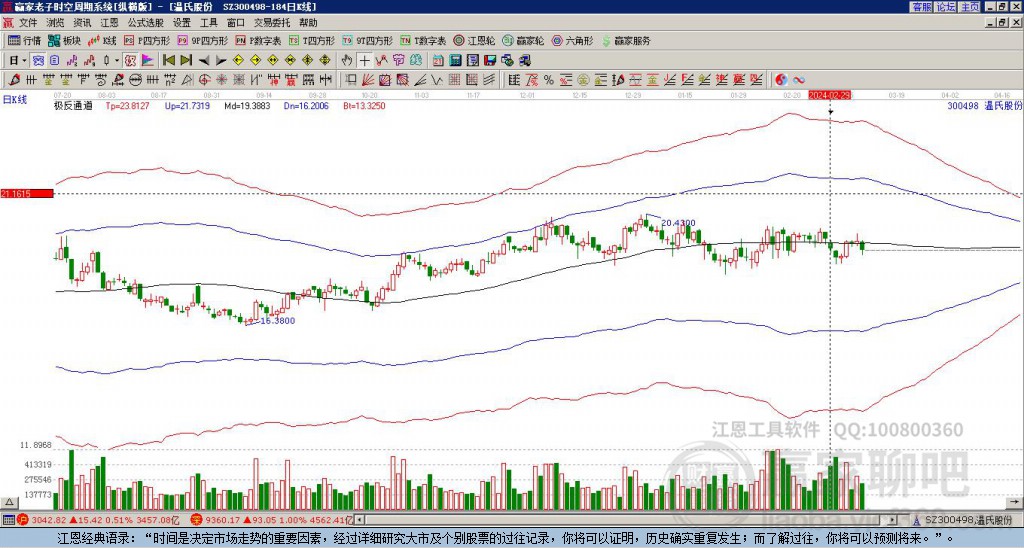This screenshot has height=548, width=1024.
Task: Launch the 江恩轮 Gann wheel
Action: point(474,40)
